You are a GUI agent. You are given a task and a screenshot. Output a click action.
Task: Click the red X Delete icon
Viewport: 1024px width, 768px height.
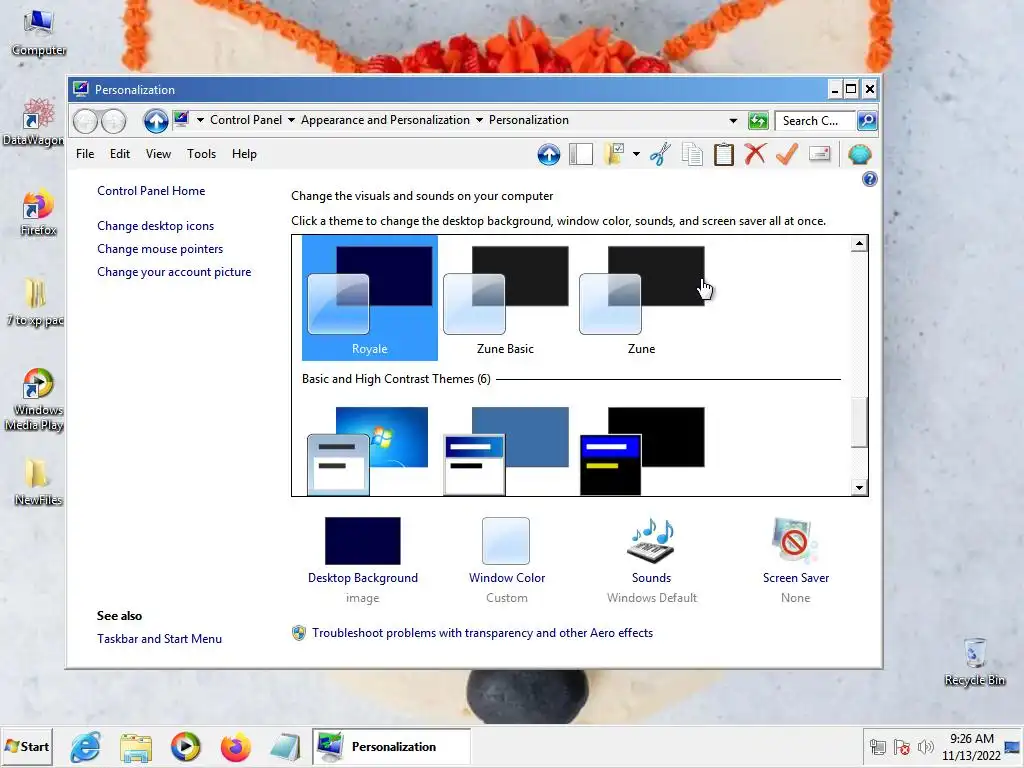coord(756,155)
